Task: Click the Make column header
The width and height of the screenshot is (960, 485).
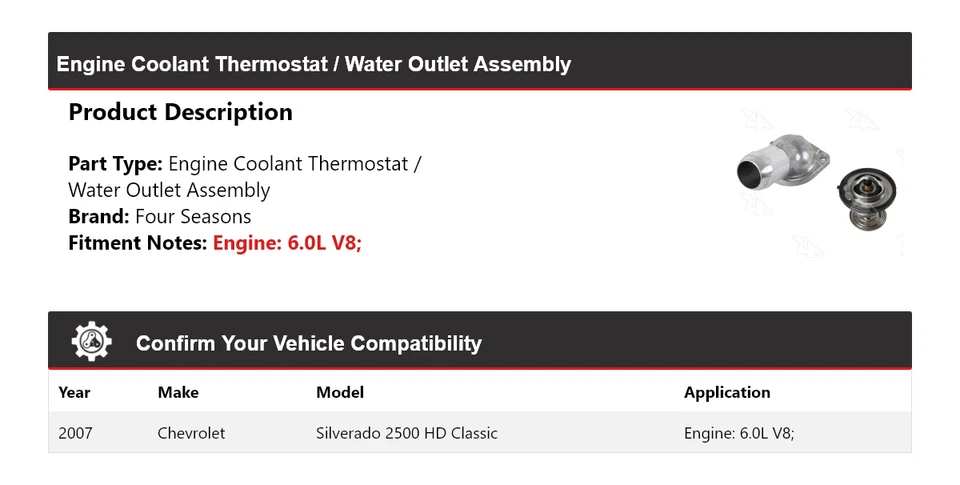Action: point(178,393)
